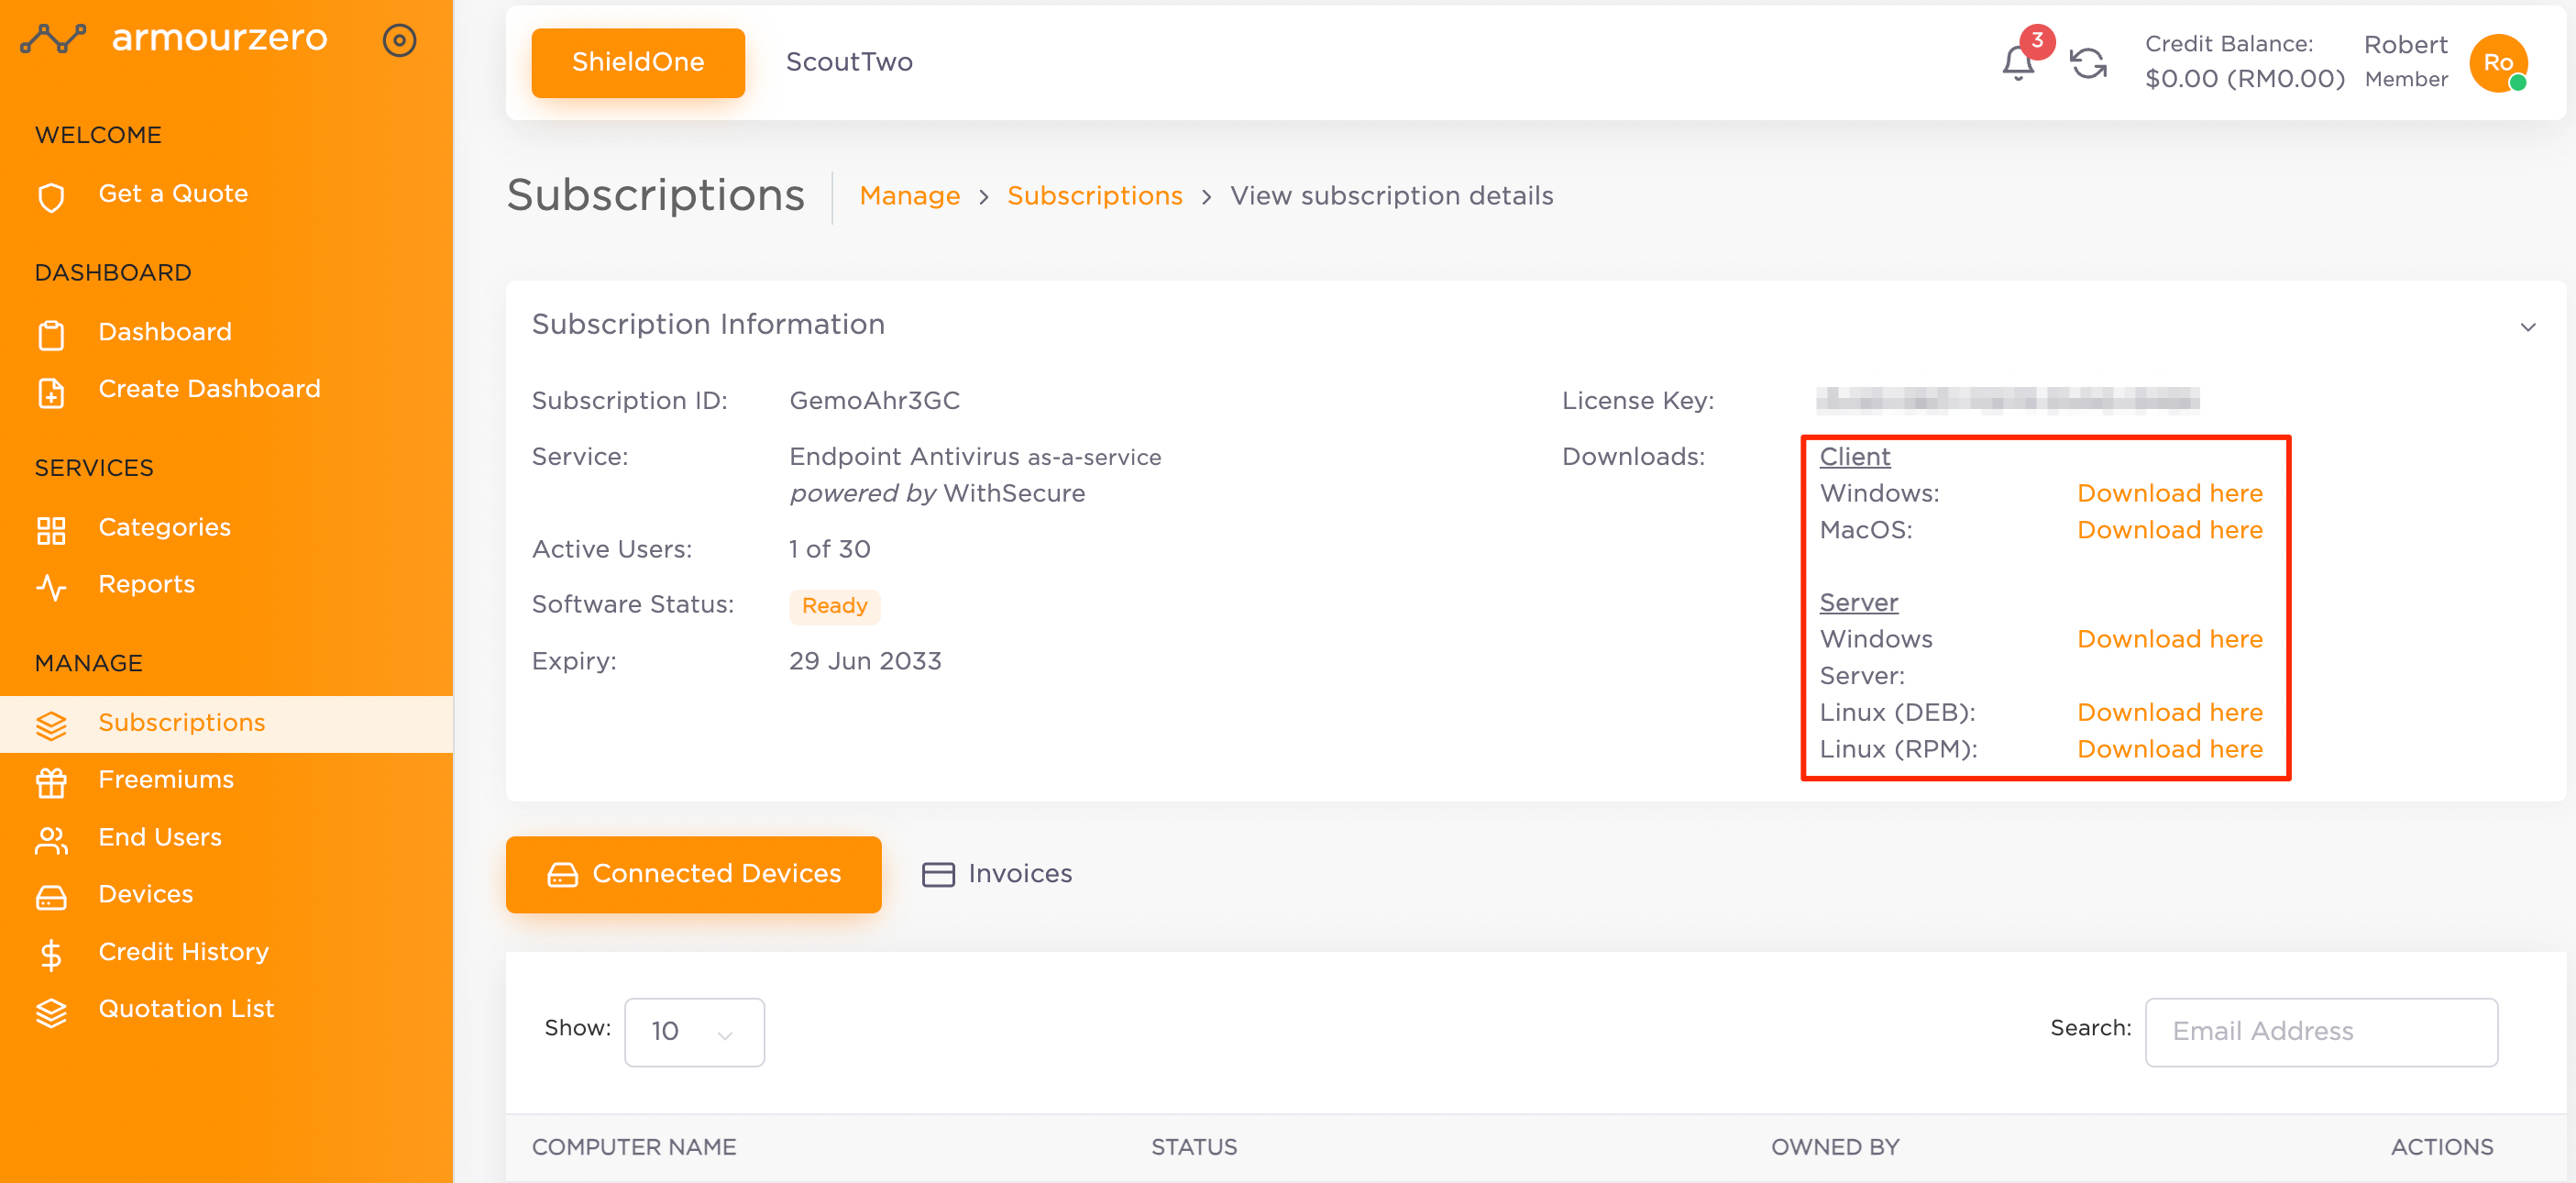Open the Dashboard menu item
The height and width of the screenshot is (1183, 2576).
click(x=226, y=332)
